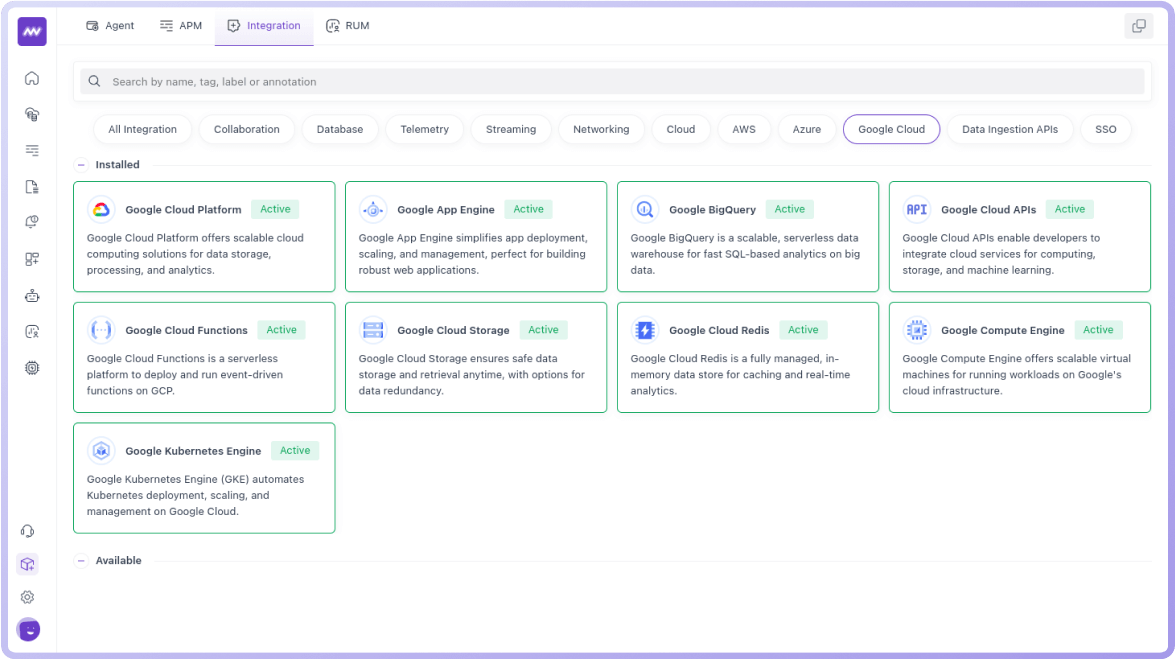Viewport: 1175px width, 659px height.
Task: Click the Google Cloud Storage icon
Action: click(x=372, y=330)
